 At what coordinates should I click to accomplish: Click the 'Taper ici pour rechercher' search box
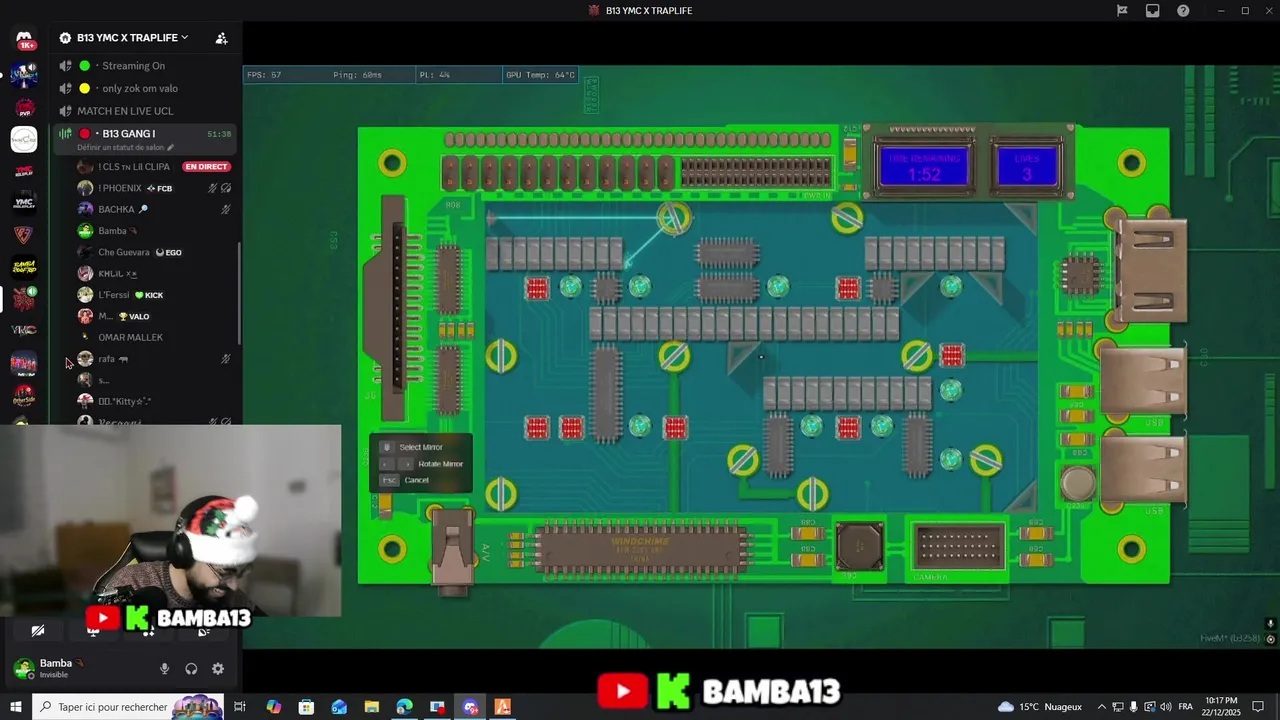(x=128, y=707)
